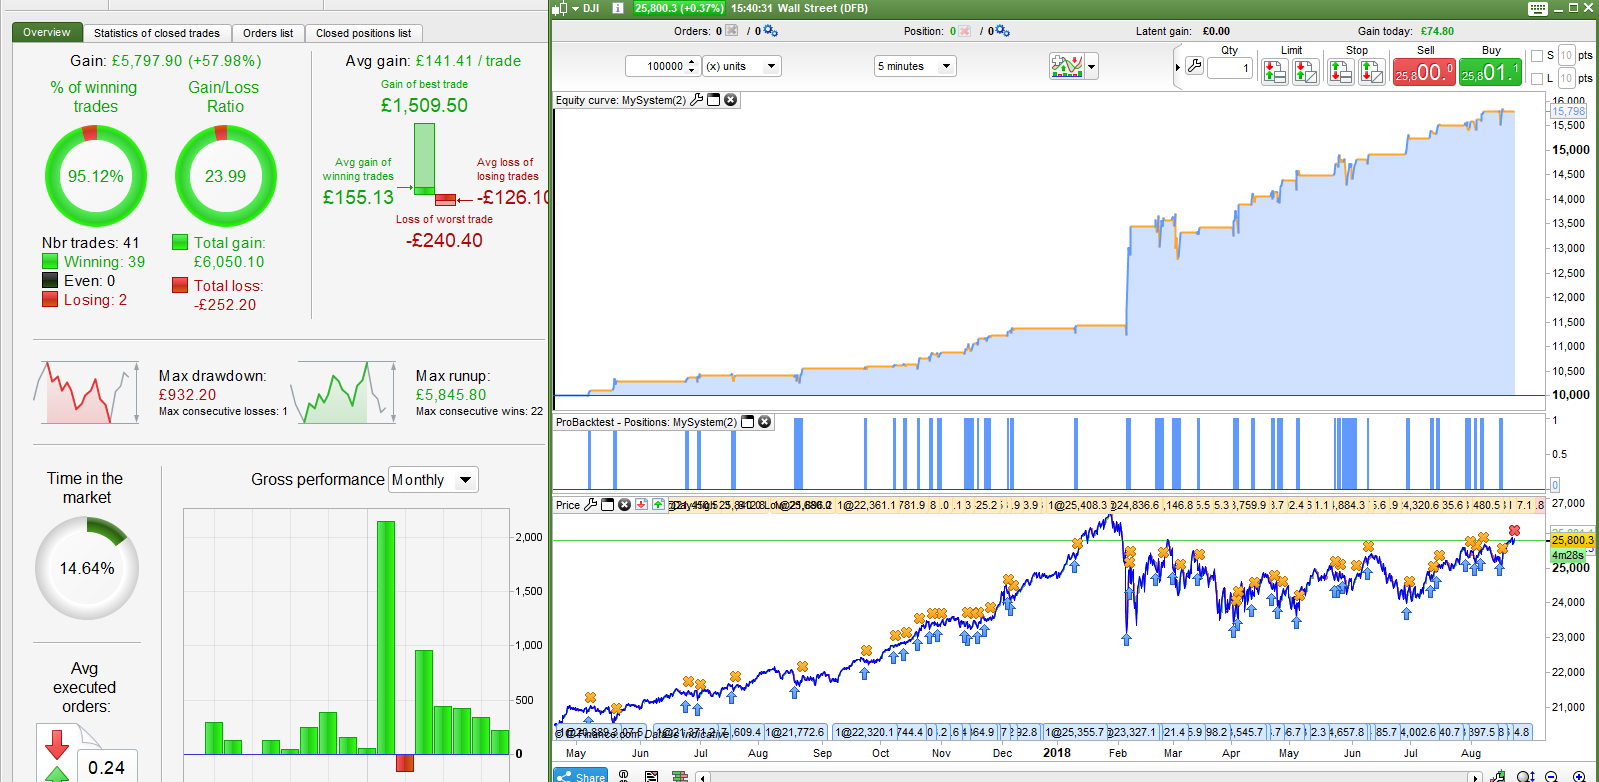1599x782 pixels.
Task: Click the Winning green legend swatch
Action: (x=50, y=262)
